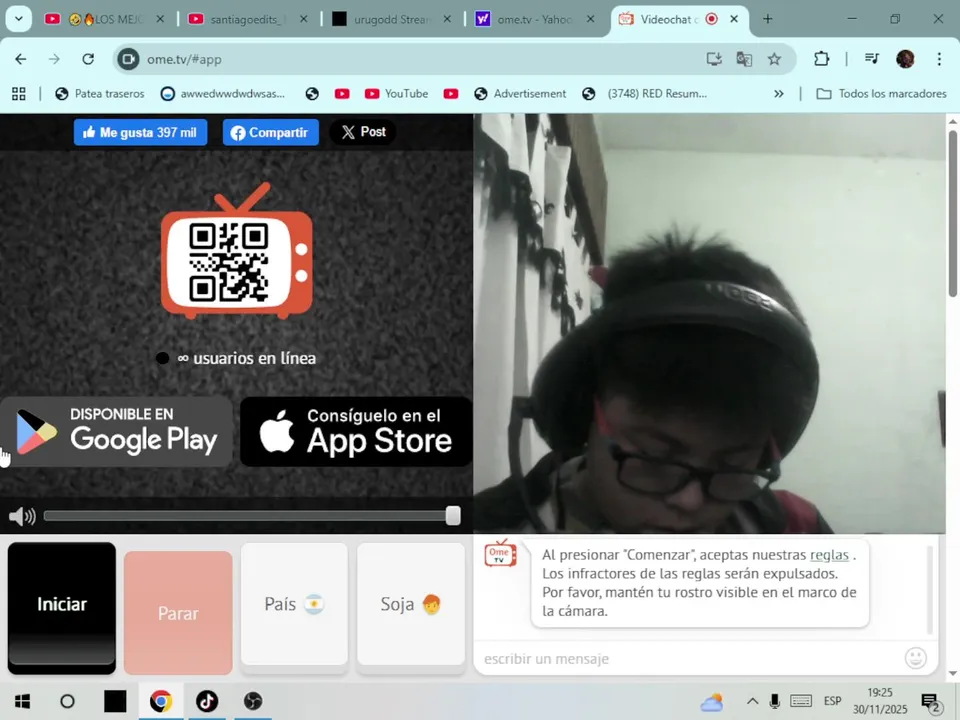Image resolution: width=960 pixels, height=720 pixels.
Task: Close the Videochat tab
Action: 733,19
